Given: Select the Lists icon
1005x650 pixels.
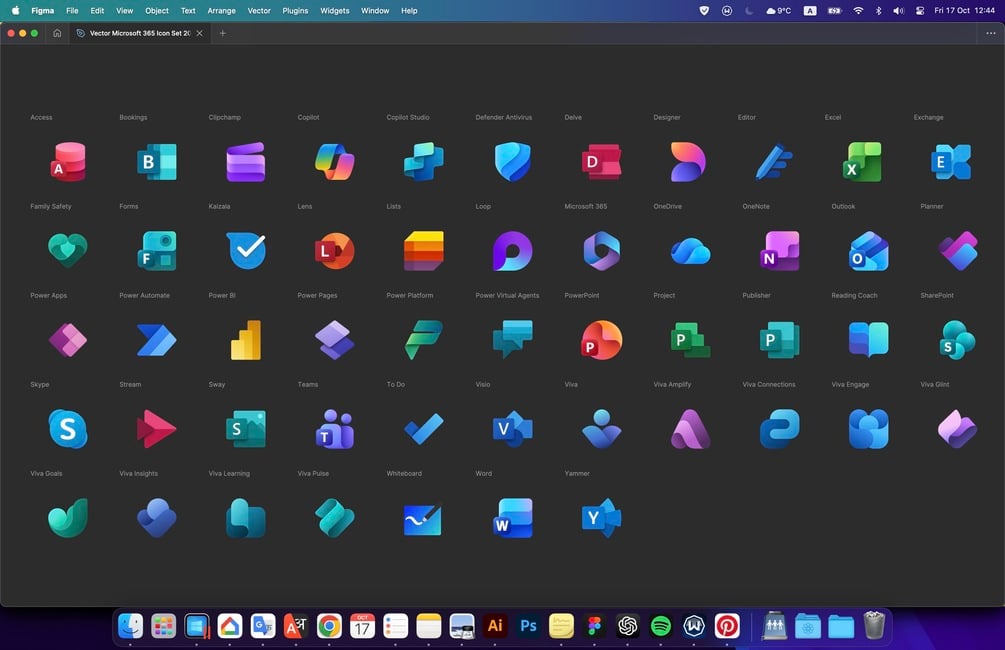Looking at the screenshot, I should pos(424,251).
